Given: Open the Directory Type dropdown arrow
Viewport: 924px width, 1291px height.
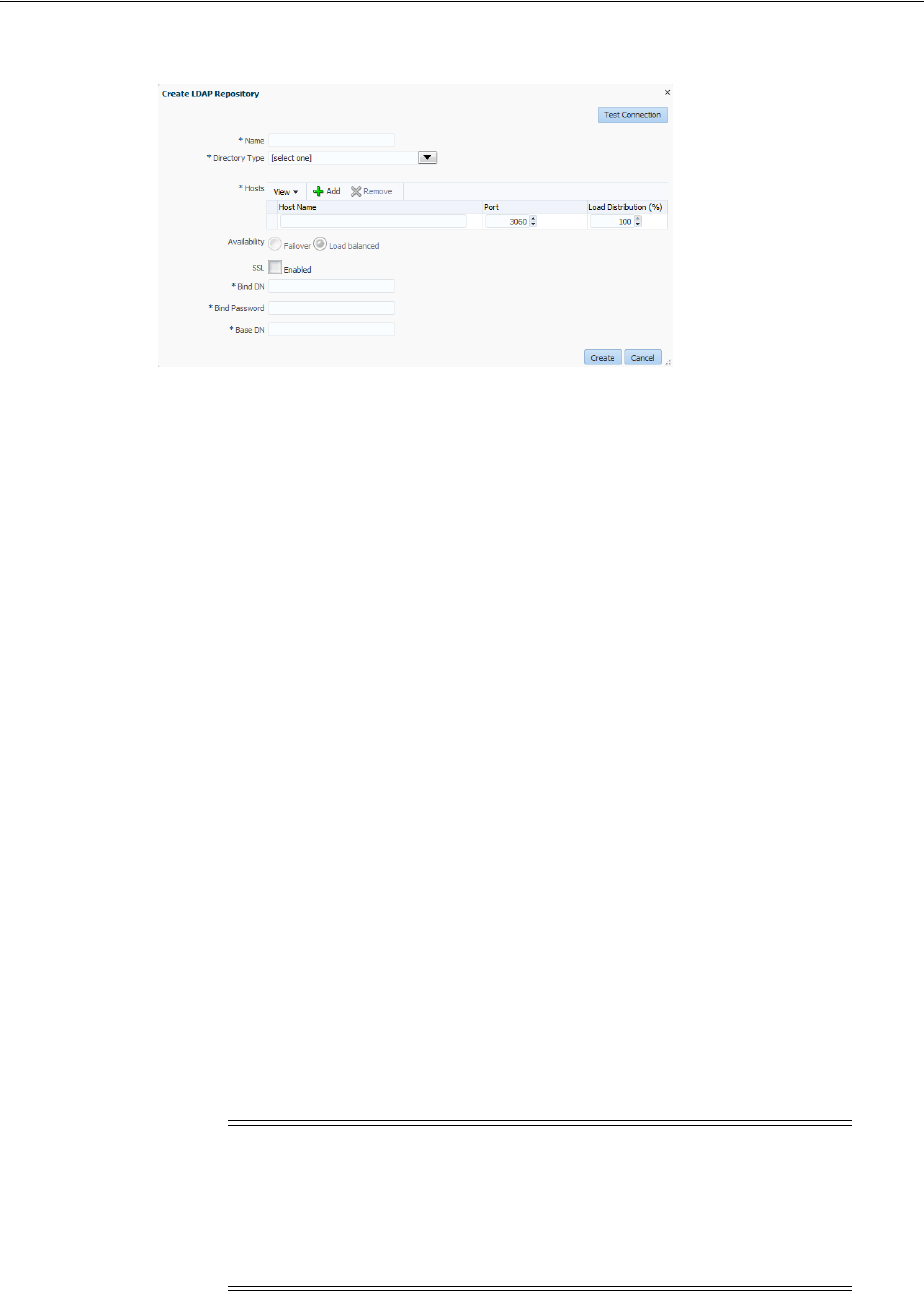Looking at the screenshot, I should (428, 157).
